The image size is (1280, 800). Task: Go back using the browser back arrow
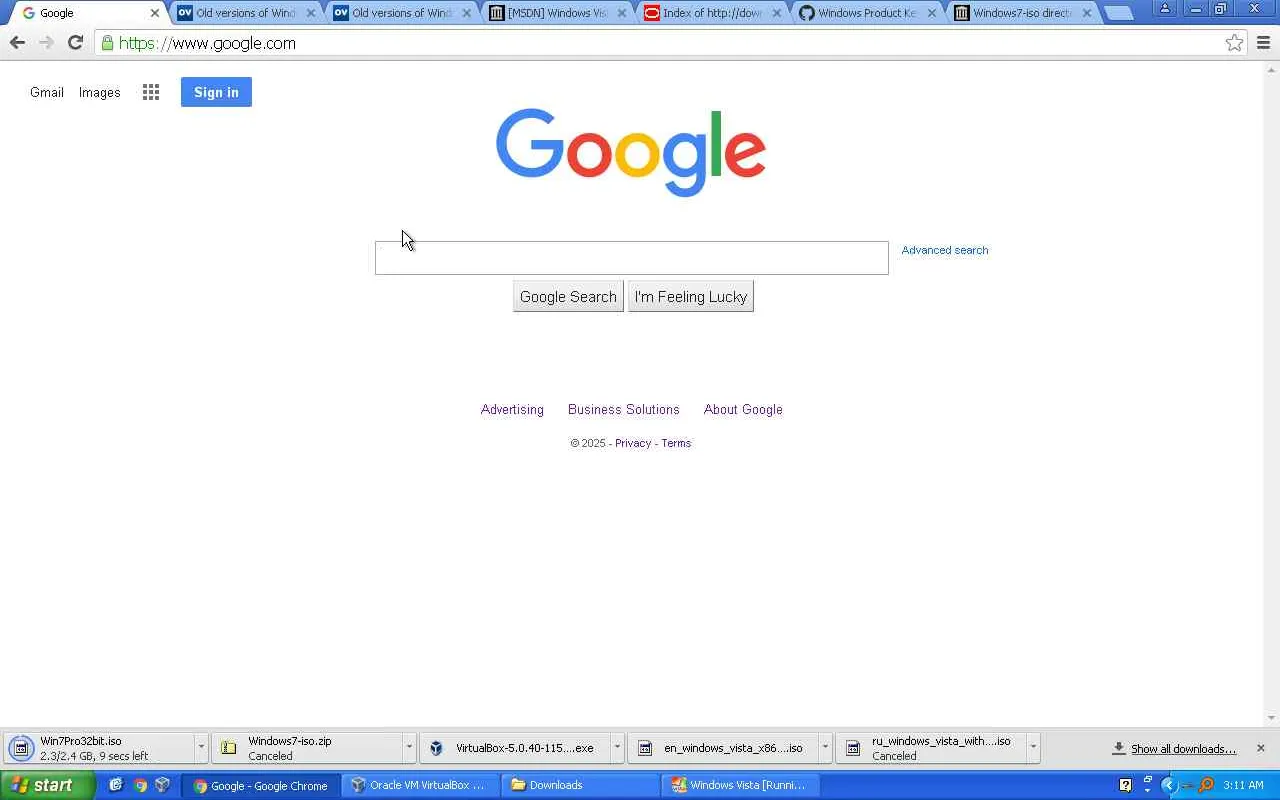(17, 43)
